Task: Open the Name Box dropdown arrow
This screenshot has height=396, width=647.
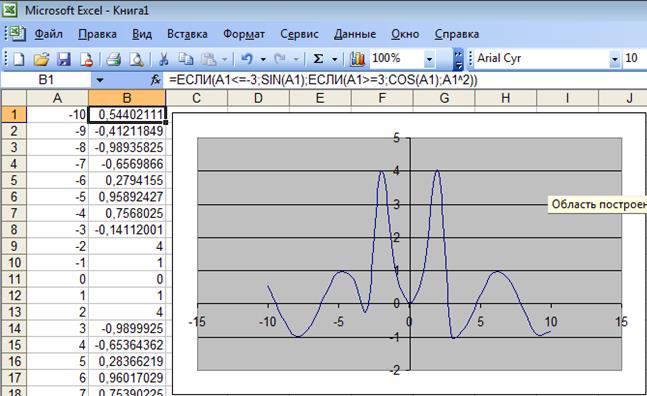Action: pyautogui.click(x=99, y=80)
